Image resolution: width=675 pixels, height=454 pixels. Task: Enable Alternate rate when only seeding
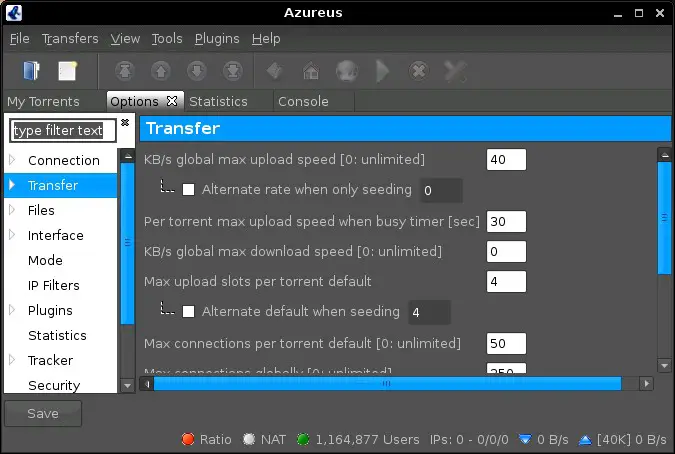coord(189,190)
